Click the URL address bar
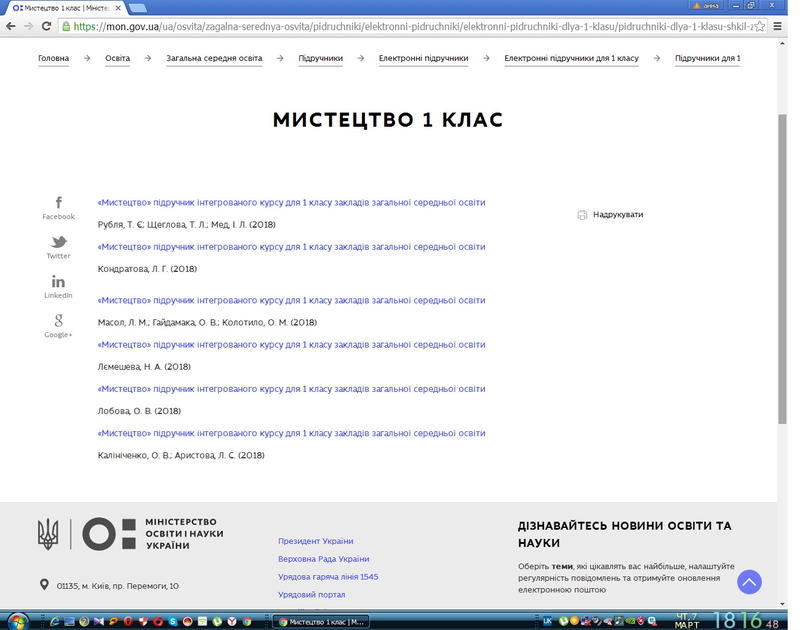Image resolution: width=800 pixels, height=630 pixels. click(413, 27)
